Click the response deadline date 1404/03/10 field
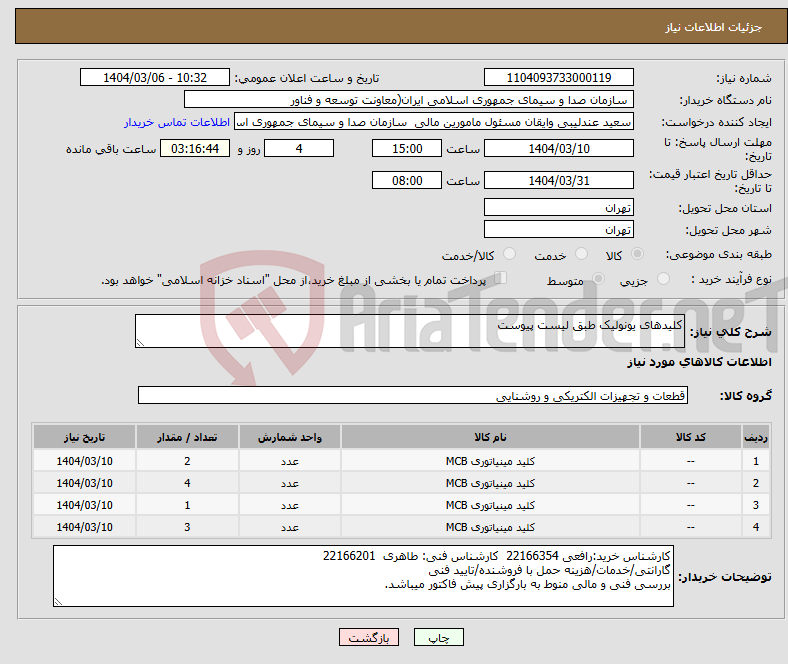Image resolution: width=788 pixels, height=664 pixels. point(558,149)
